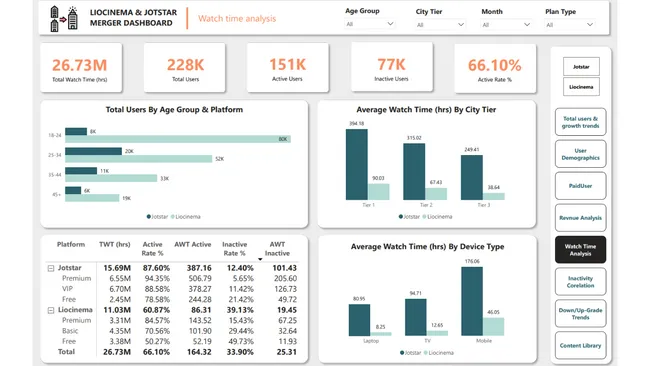Select the Basic table row

click(172, 331)
